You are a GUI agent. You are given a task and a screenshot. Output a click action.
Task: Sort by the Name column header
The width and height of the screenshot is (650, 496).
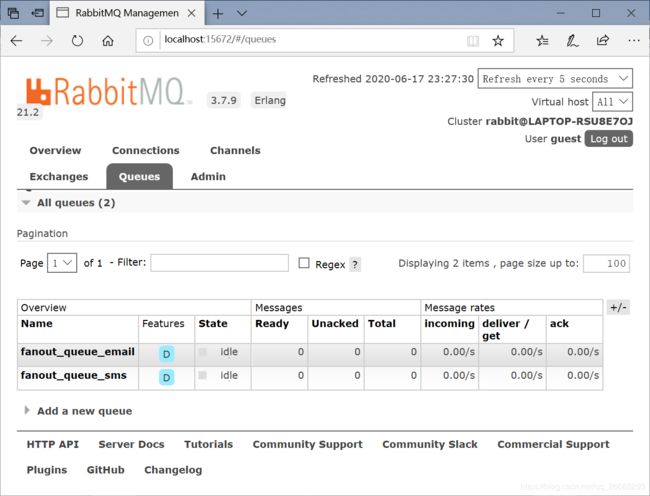(36, 324)
